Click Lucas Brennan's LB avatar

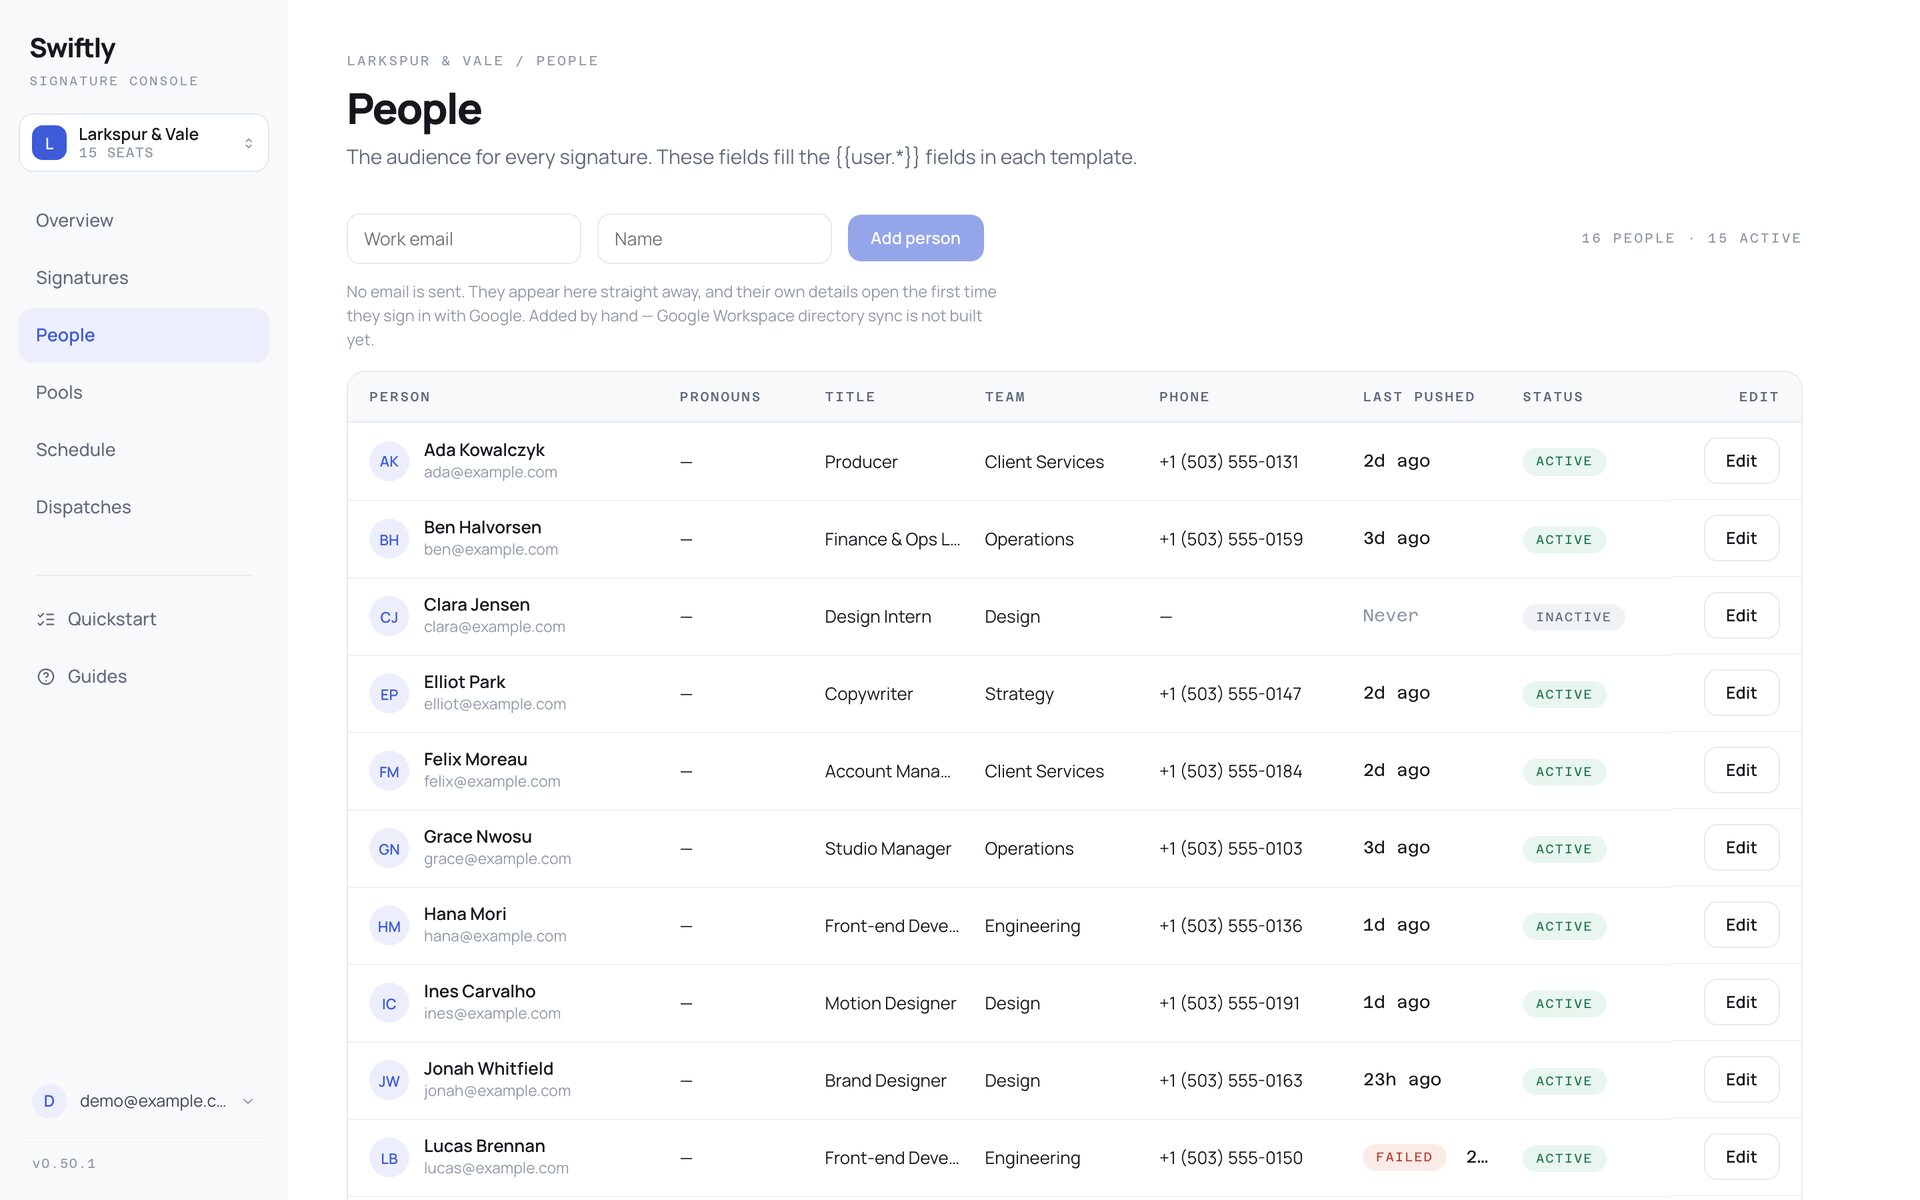point(389,1158)
